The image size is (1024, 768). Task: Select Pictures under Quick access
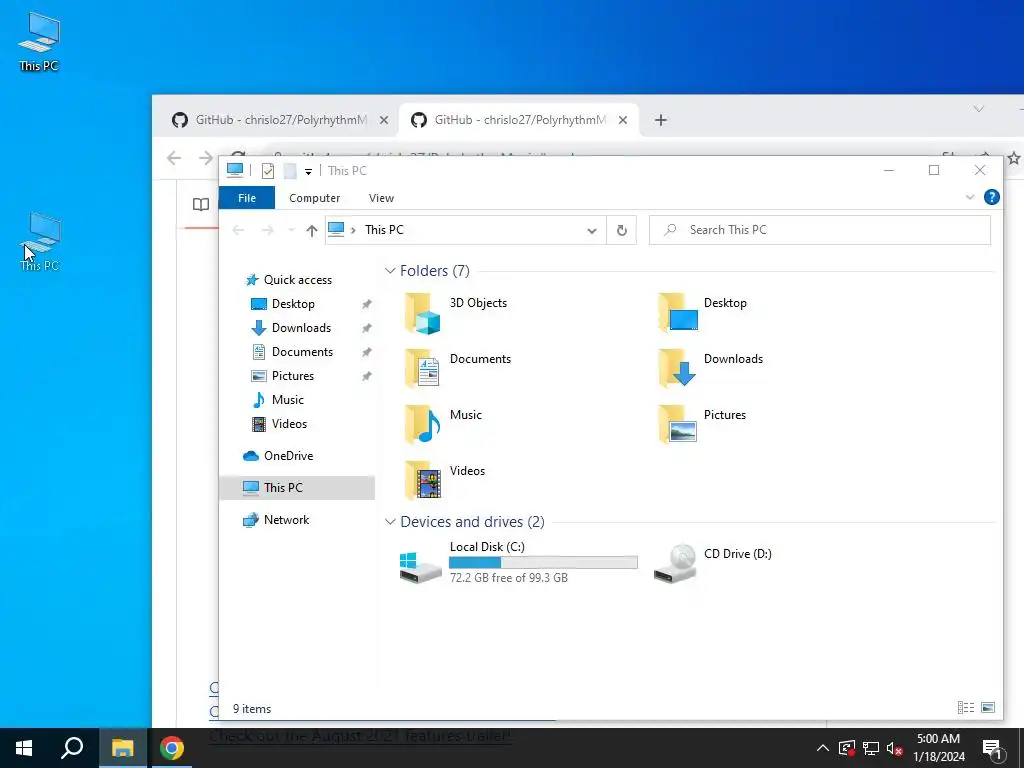[293, 376]
